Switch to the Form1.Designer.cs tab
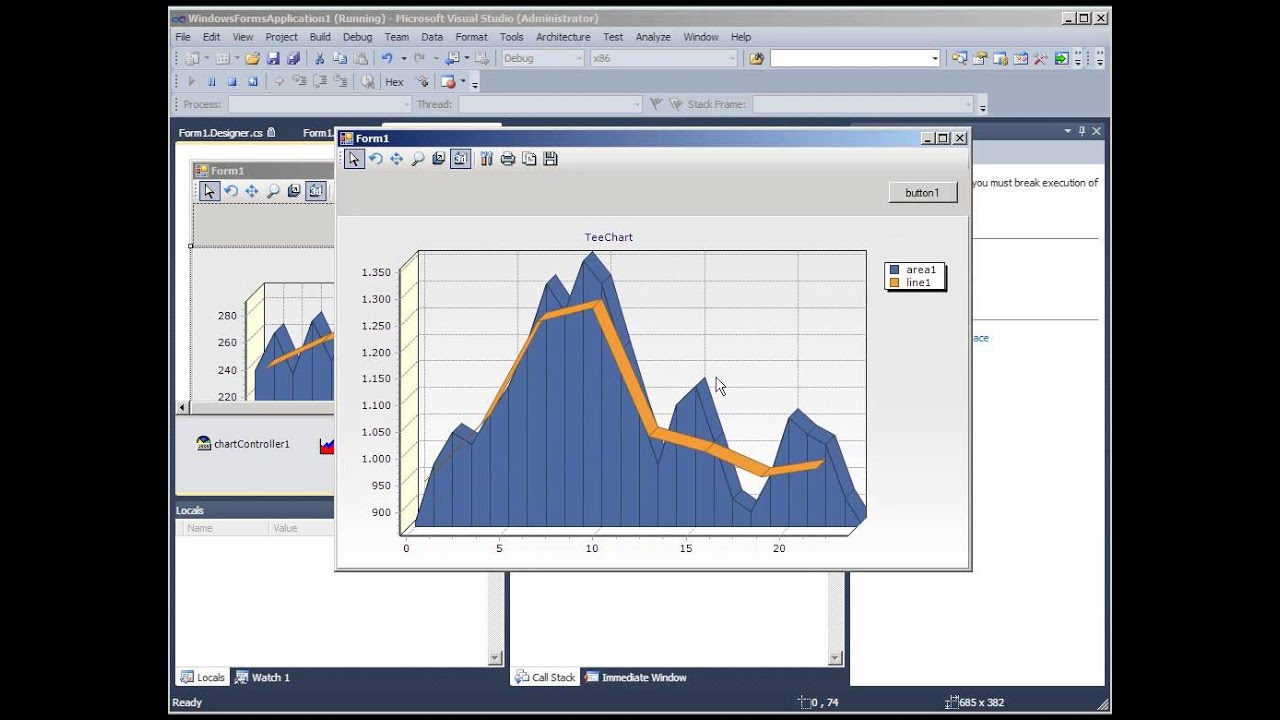Screen dimensions: 1280x720 227,133
